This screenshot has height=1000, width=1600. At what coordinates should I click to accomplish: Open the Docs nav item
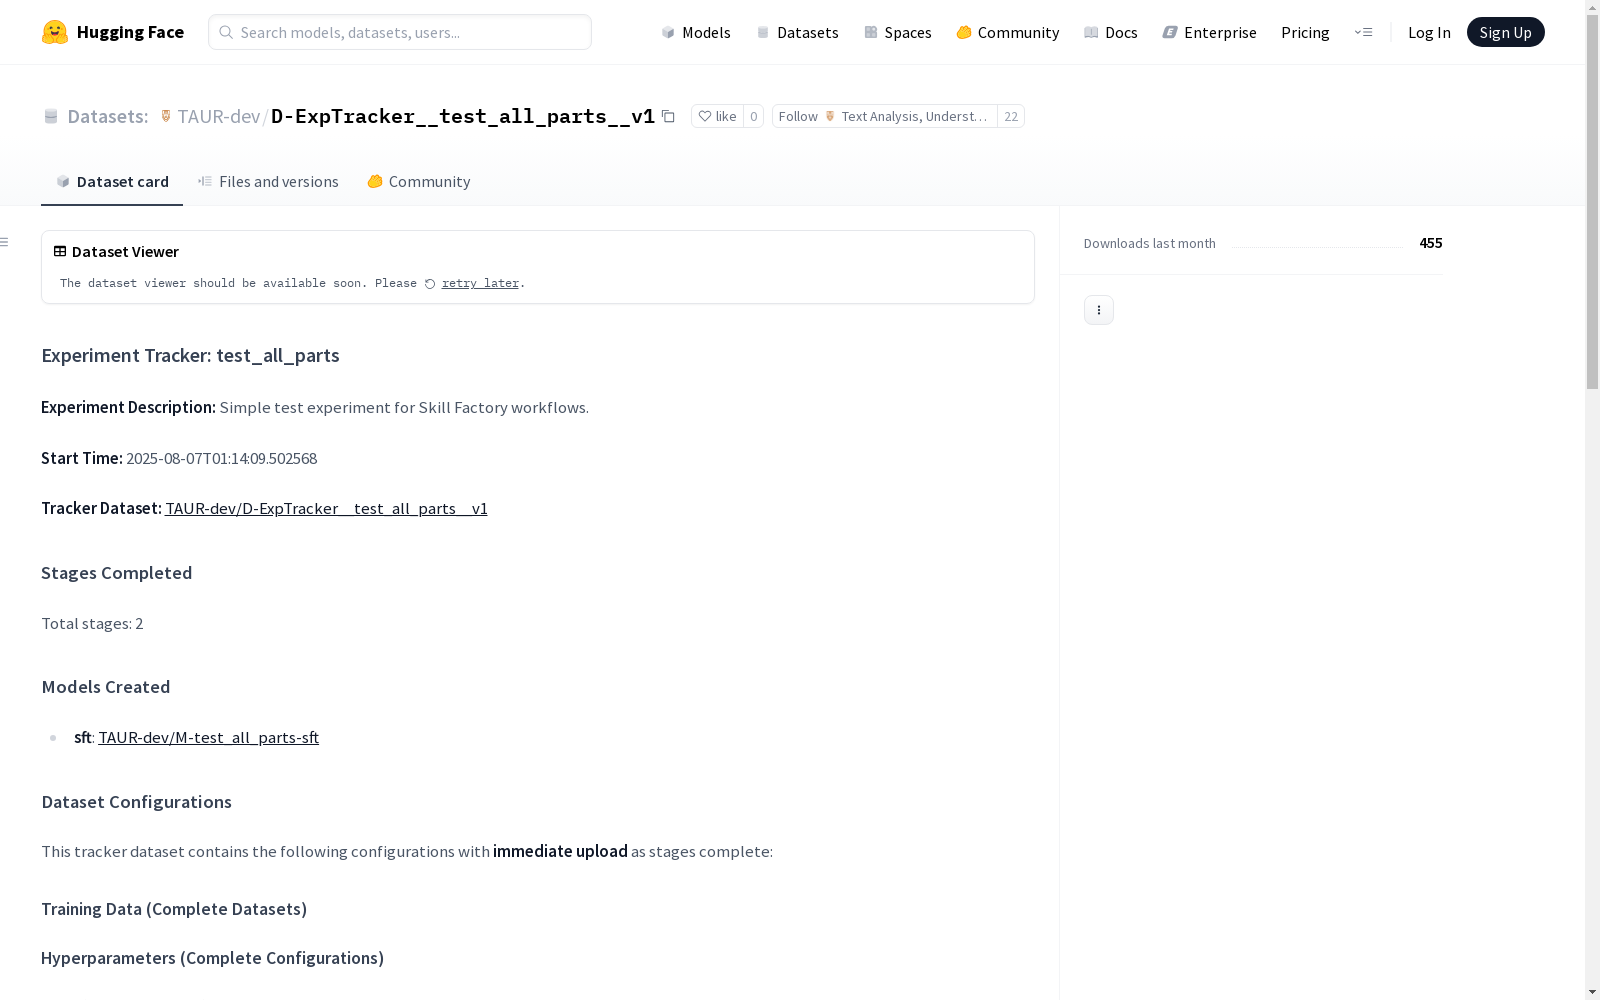[x=1111, y=32]
